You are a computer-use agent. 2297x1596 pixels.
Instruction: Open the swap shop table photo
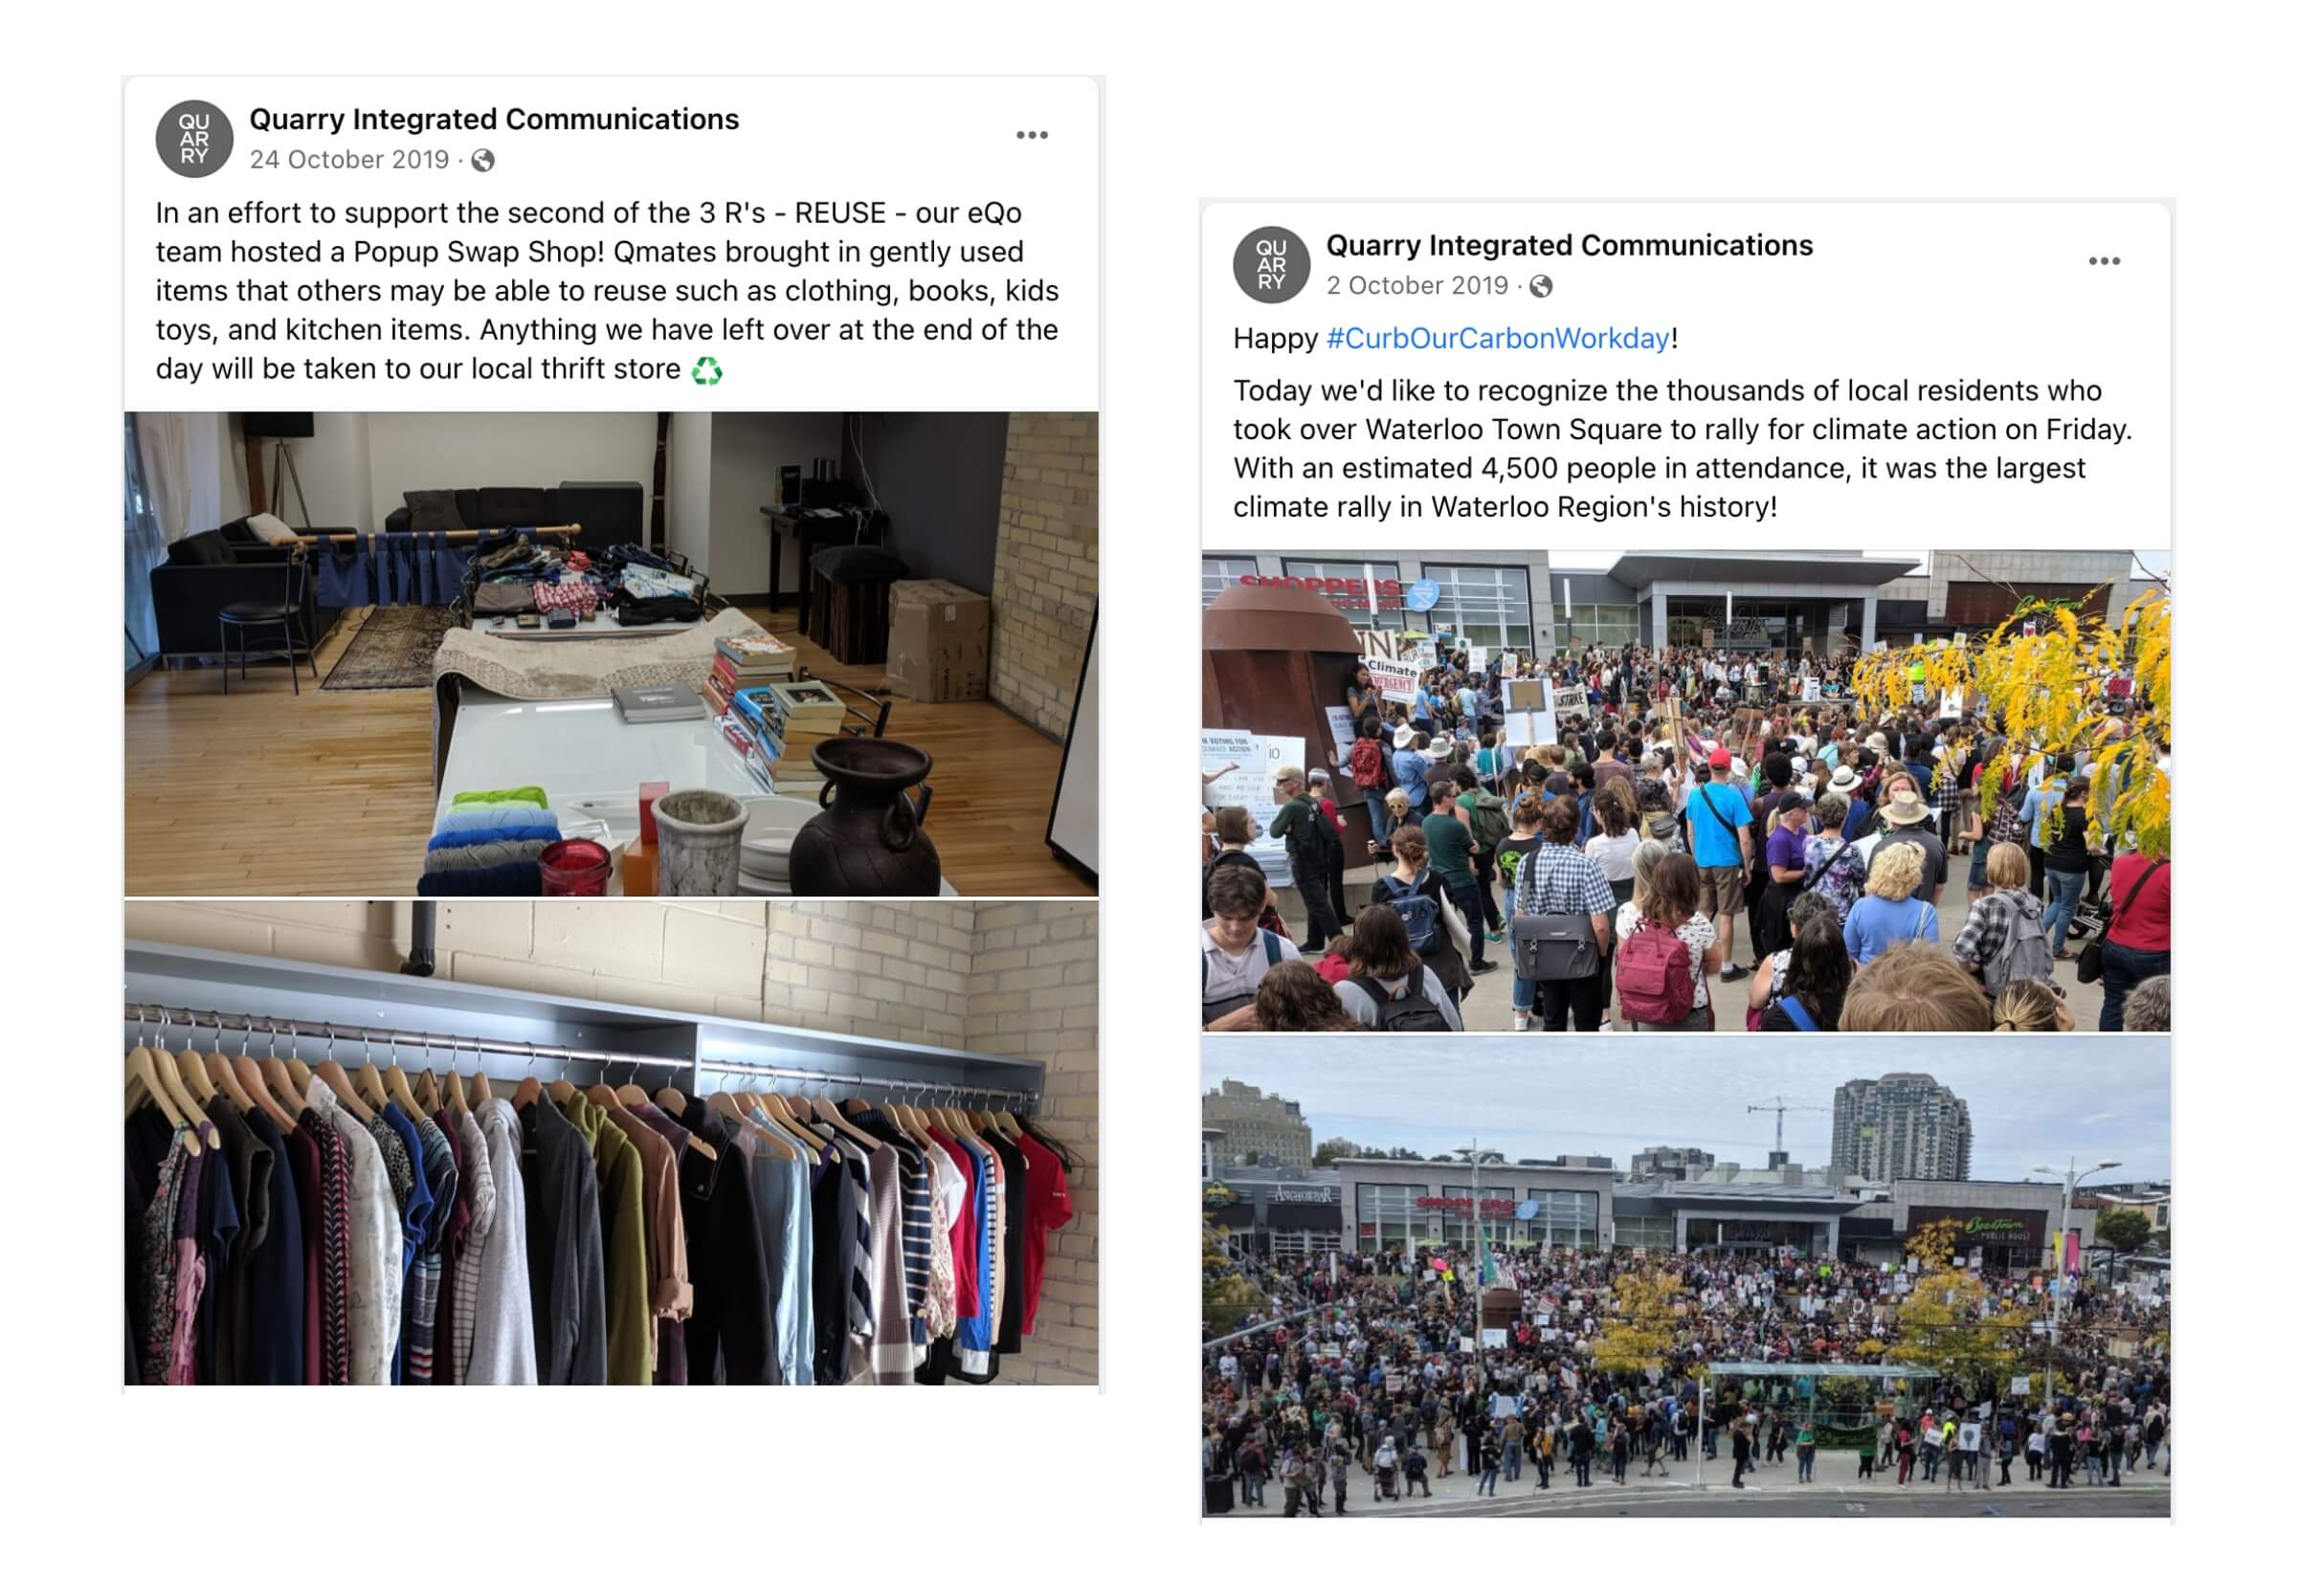(x=611, y=653)
